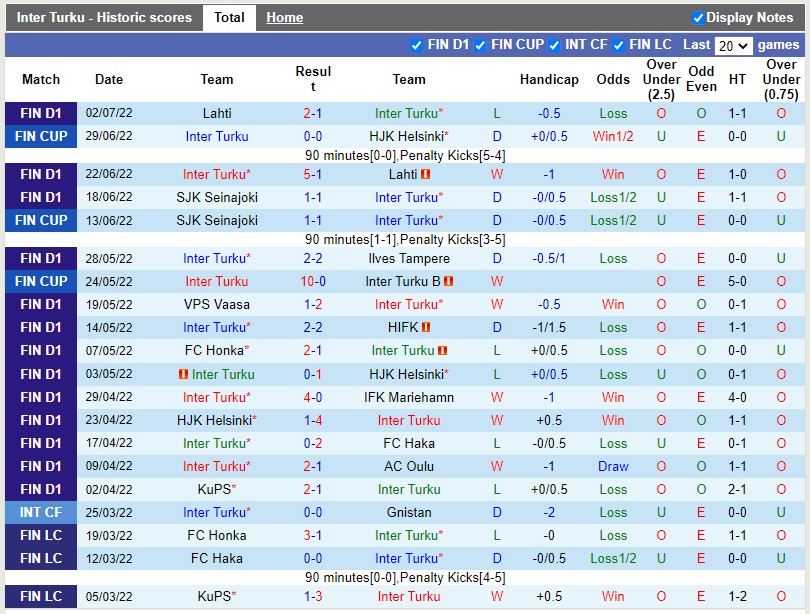Open SJK Seinajoki link in 13/06/22 row
This screenshot has height=614, width=810.
[x=217, y=221]
